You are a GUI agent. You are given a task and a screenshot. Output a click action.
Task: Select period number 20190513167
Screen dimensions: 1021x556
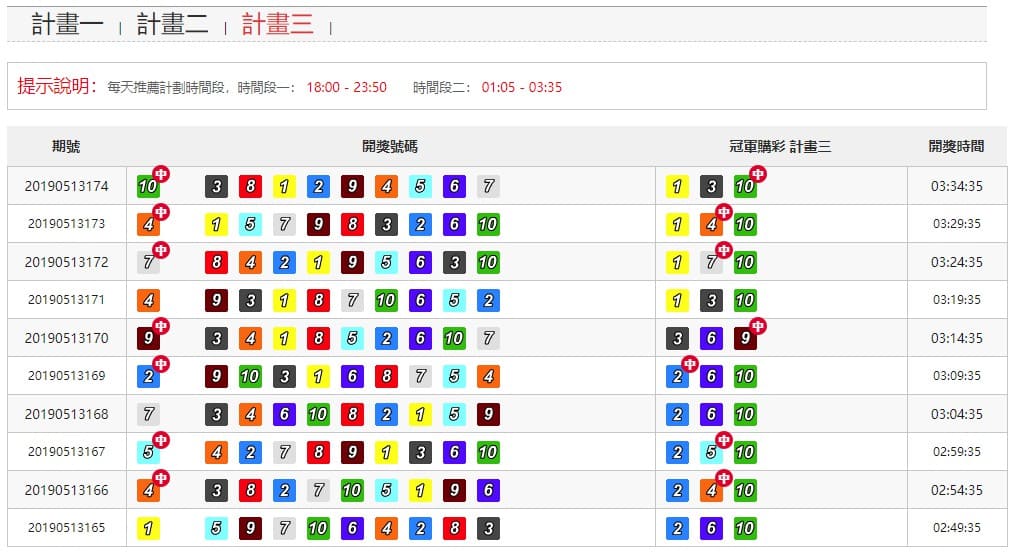(x=66, y=452)
